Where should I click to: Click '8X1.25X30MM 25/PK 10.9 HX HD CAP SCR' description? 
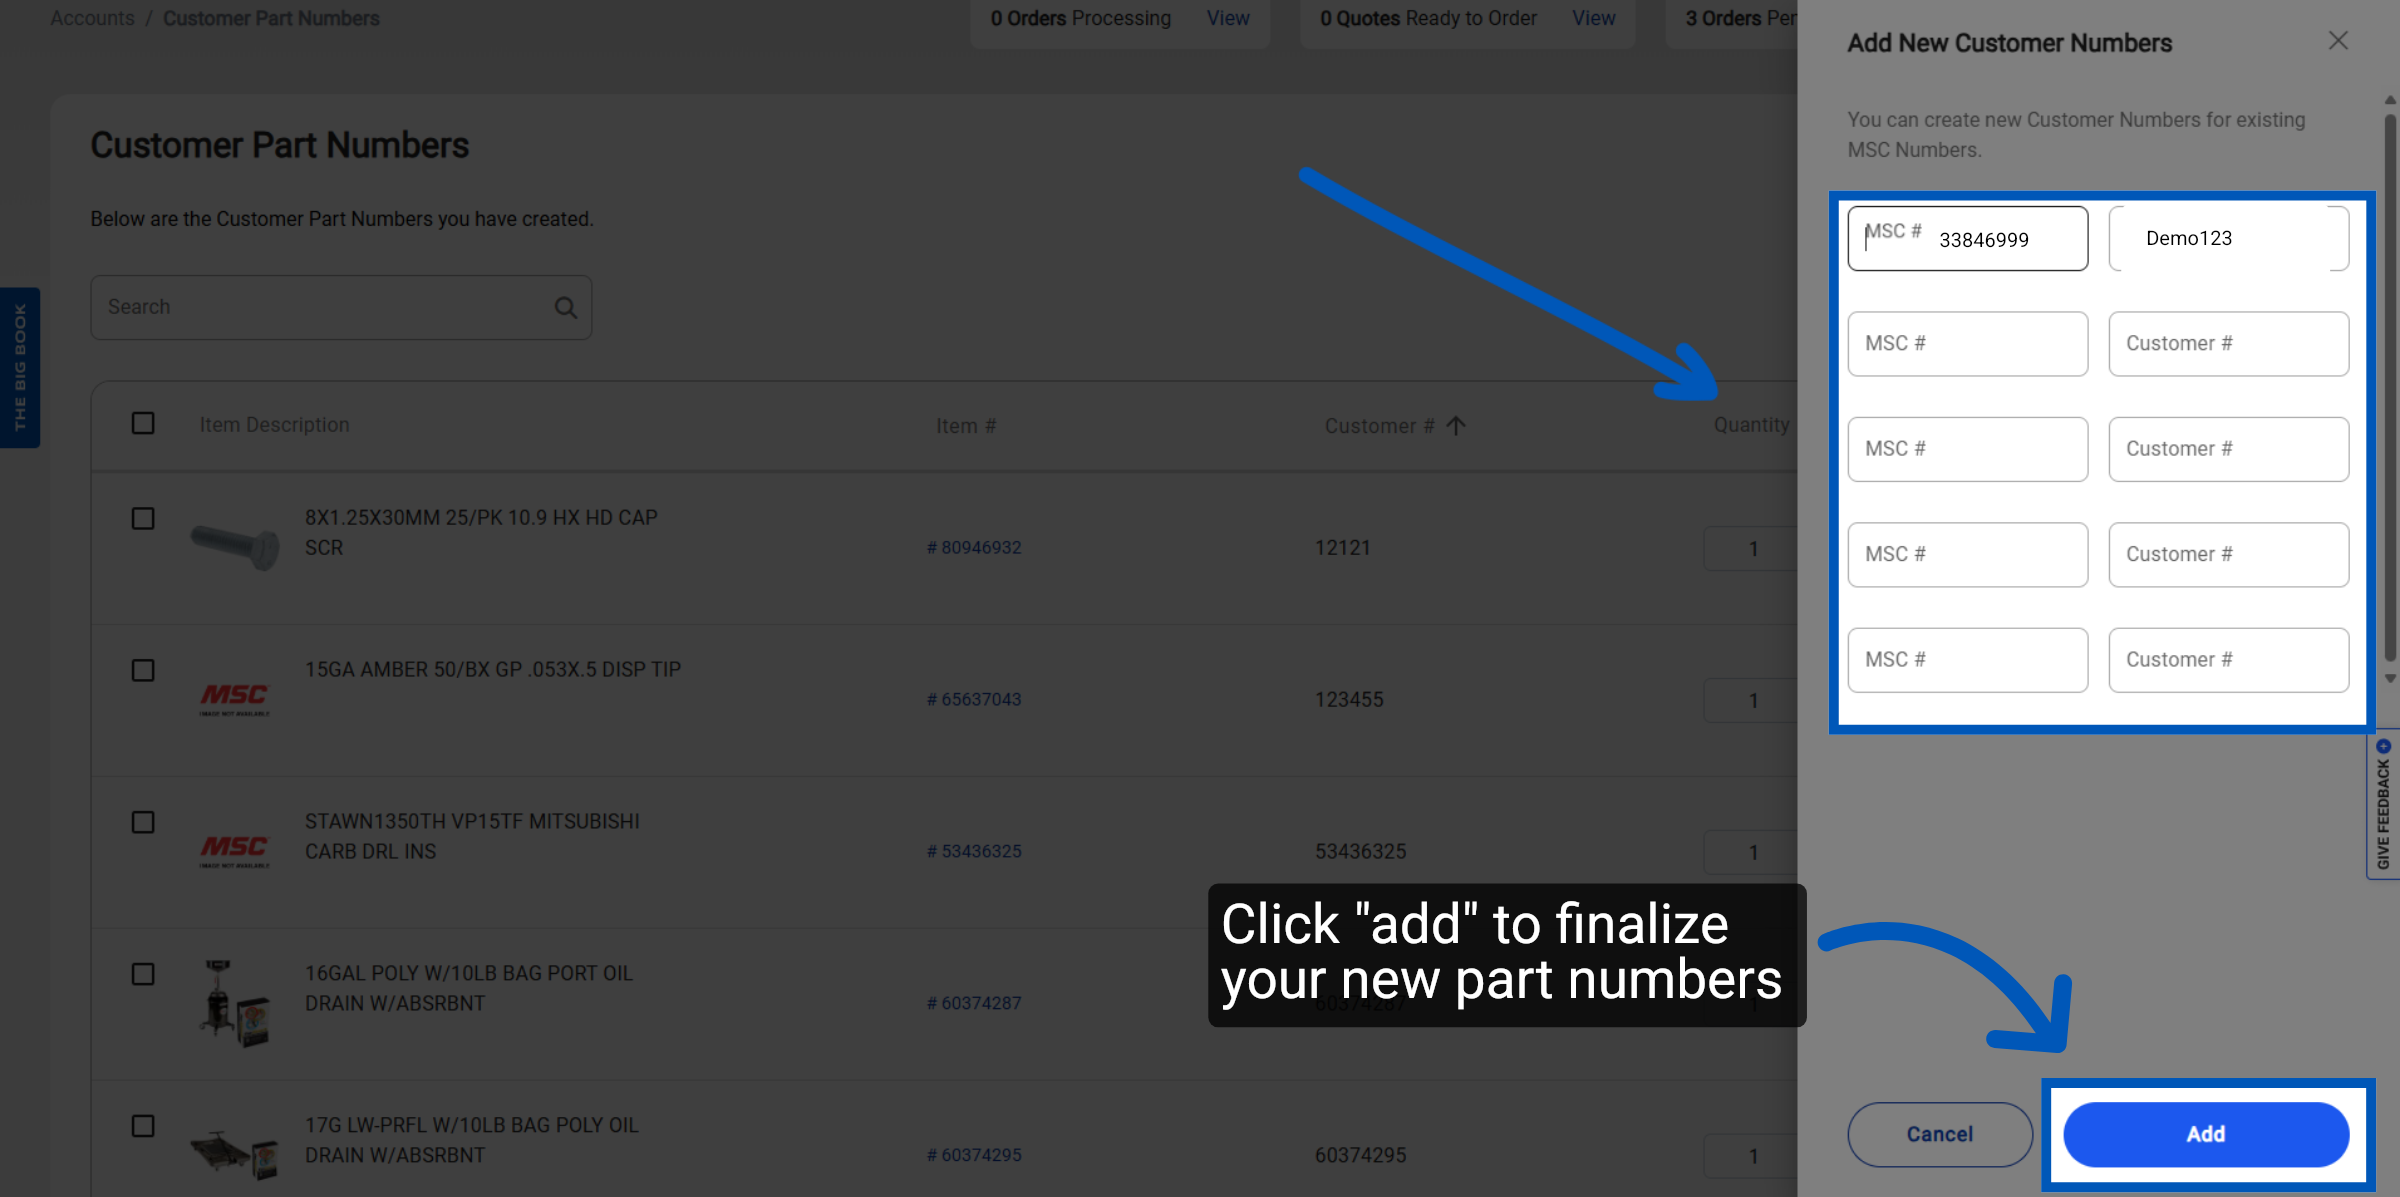(x=481, y=532)
